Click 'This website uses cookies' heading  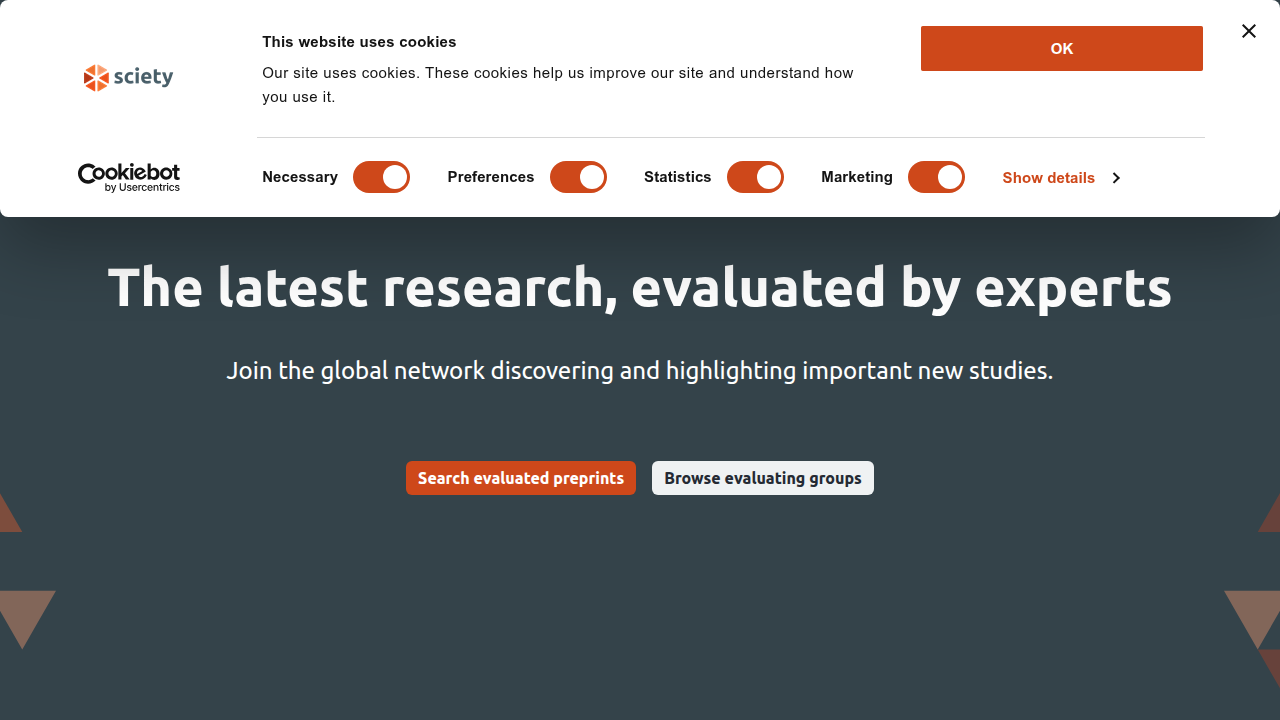[359, 42]
